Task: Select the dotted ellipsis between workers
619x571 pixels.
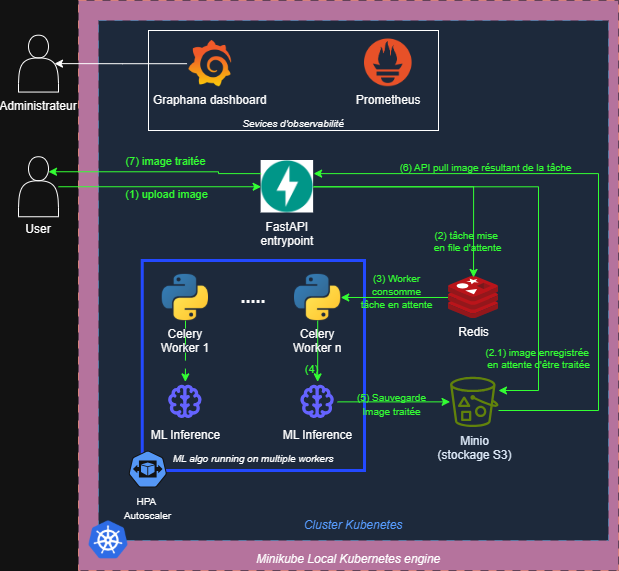Action: (x=253, y=301)
